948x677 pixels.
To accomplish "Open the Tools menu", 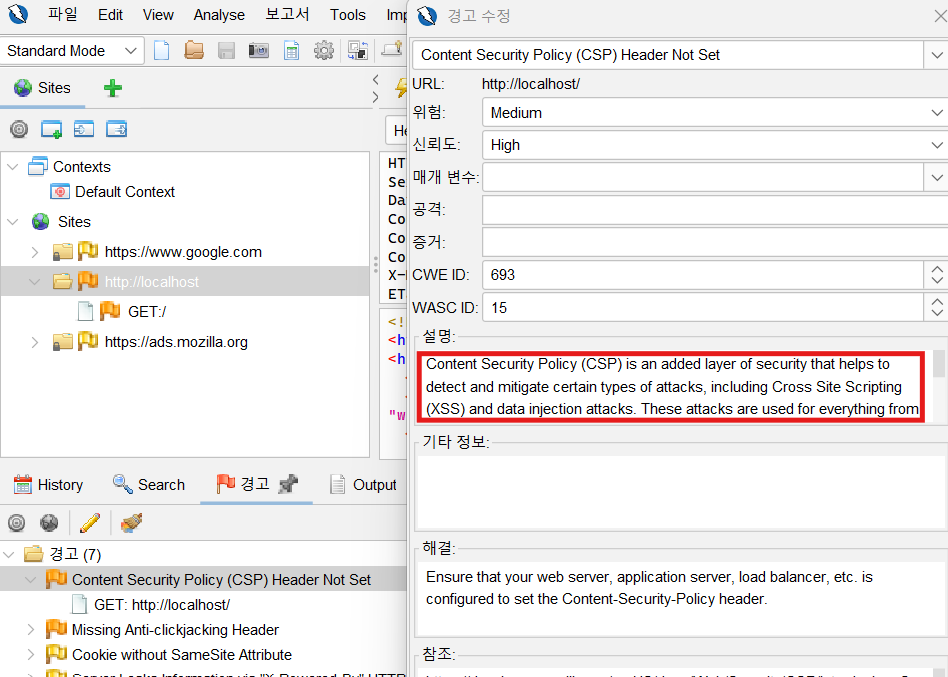I will tap(348, 15).
